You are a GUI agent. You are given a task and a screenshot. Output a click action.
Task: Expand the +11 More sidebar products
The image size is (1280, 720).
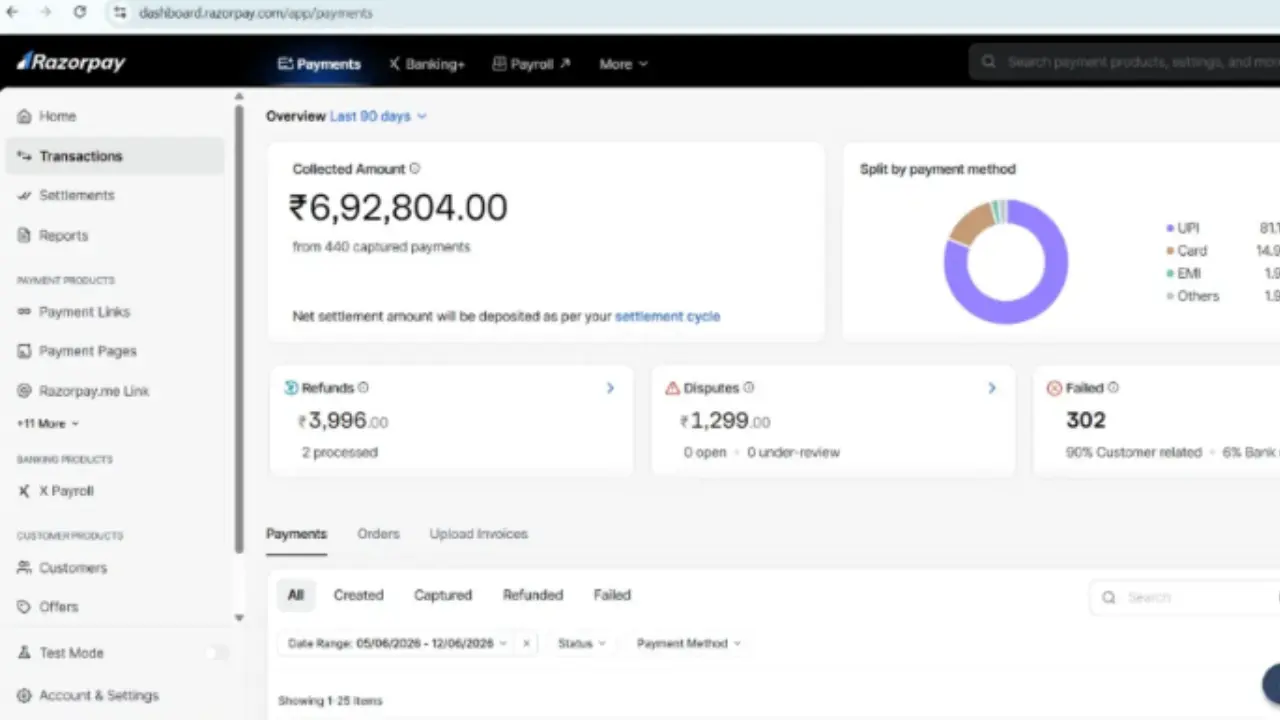point(47,424)
